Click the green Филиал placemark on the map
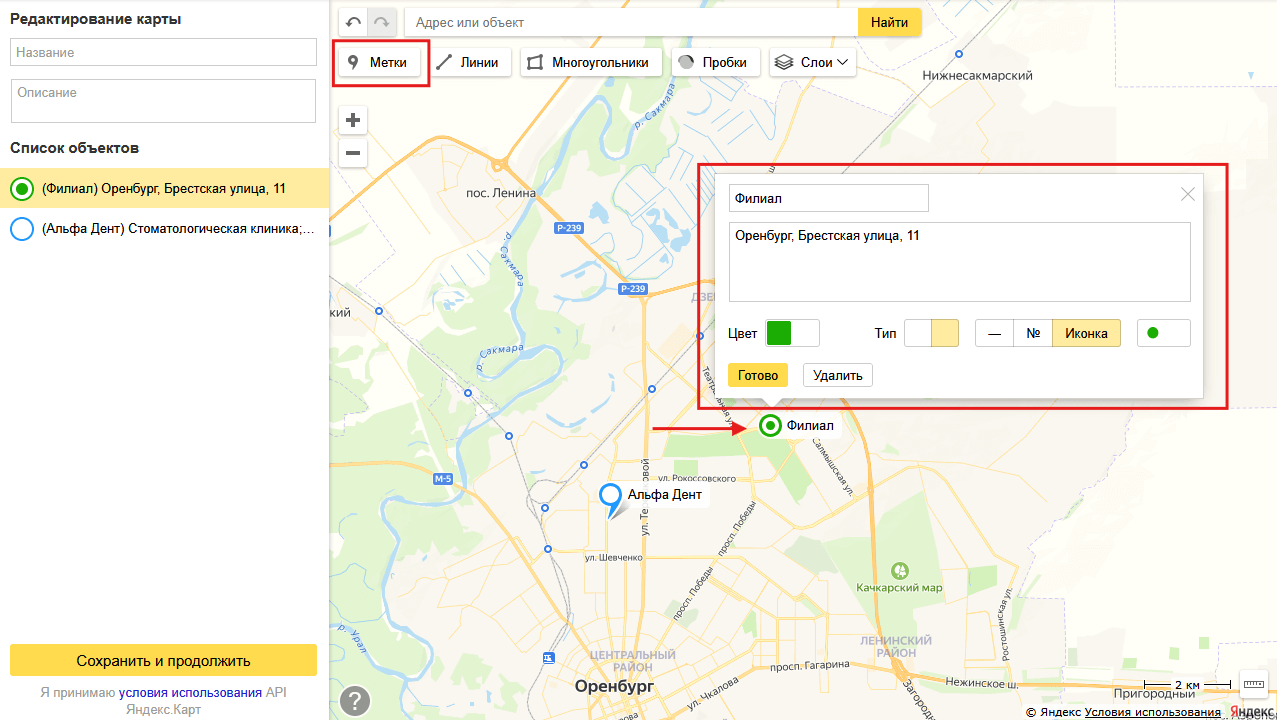The width and height of the screenshot is (1277, 720). coord(770,426)
